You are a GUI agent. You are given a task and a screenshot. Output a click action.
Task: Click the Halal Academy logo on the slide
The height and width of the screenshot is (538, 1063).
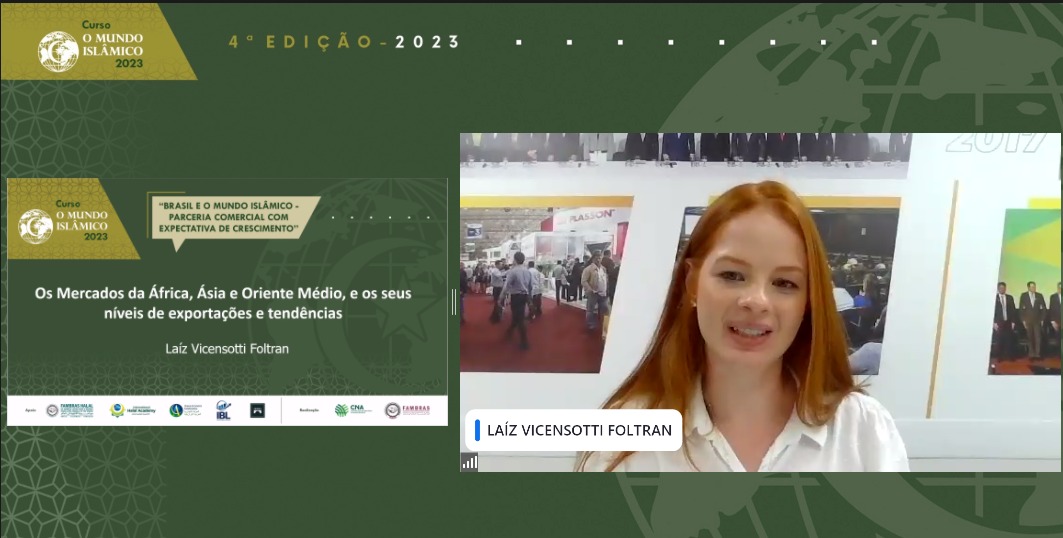tap(133, 410)
